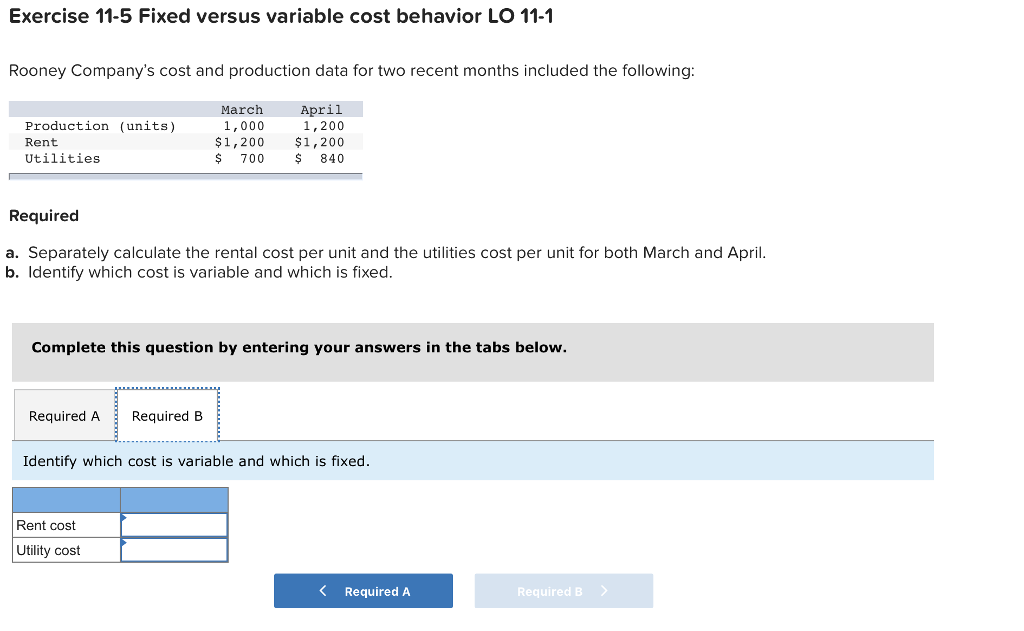Viewport: 1024px width, 631px height.
Task: Click the Utility cost row label
Action: coord(48,549)
